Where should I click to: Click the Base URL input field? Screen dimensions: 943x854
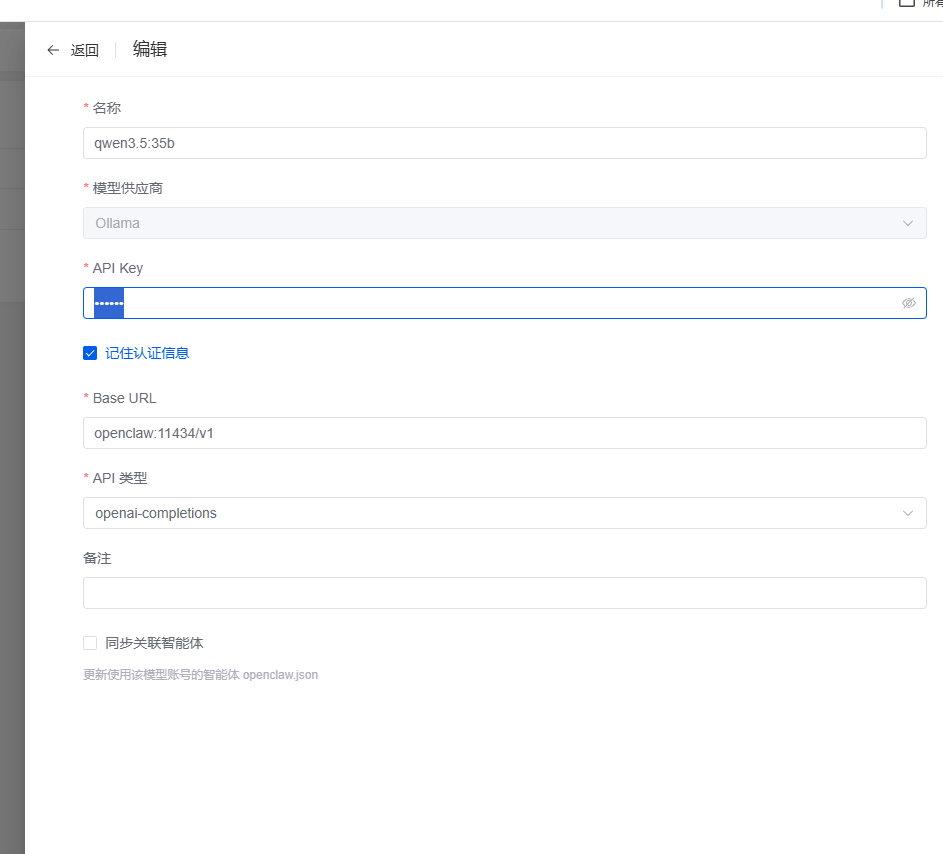[x=504, y=433]
